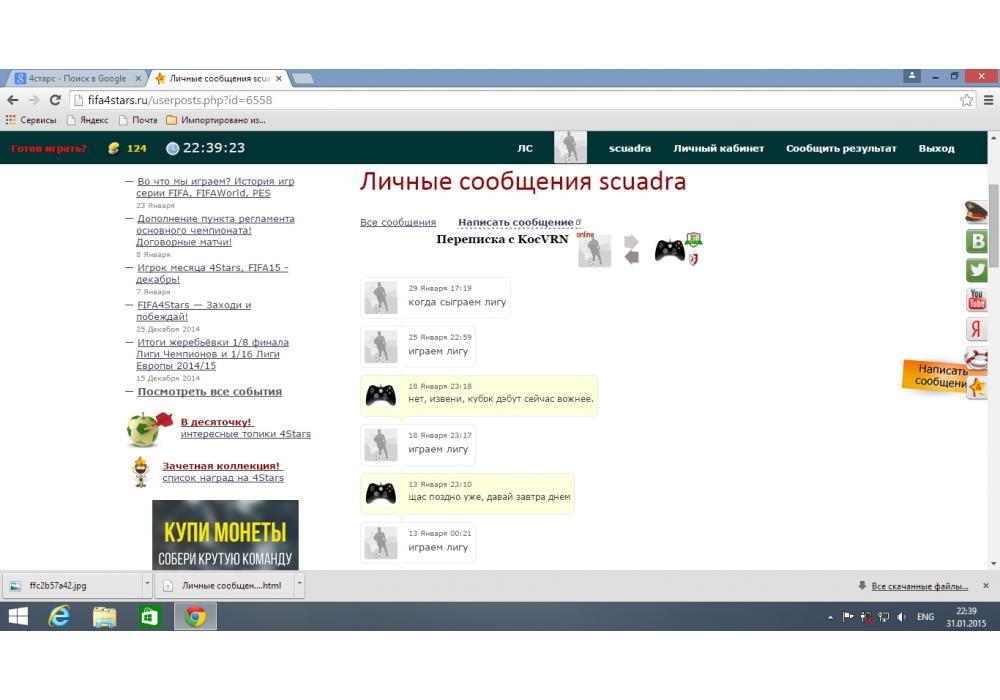The width and height of the screenshot is (1000, 700).
Task: Click the black gamepad avatar beside KocVRN
Action: (x=669, y=250)
